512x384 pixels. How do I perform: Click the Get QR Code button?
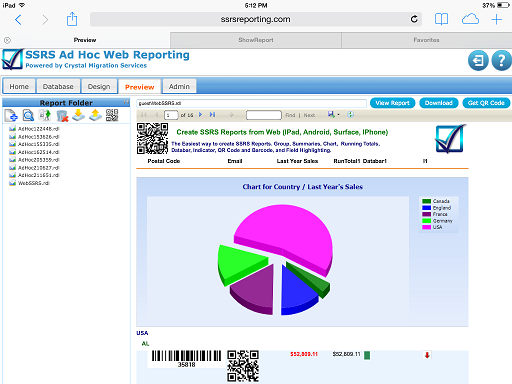click(486, 103)
